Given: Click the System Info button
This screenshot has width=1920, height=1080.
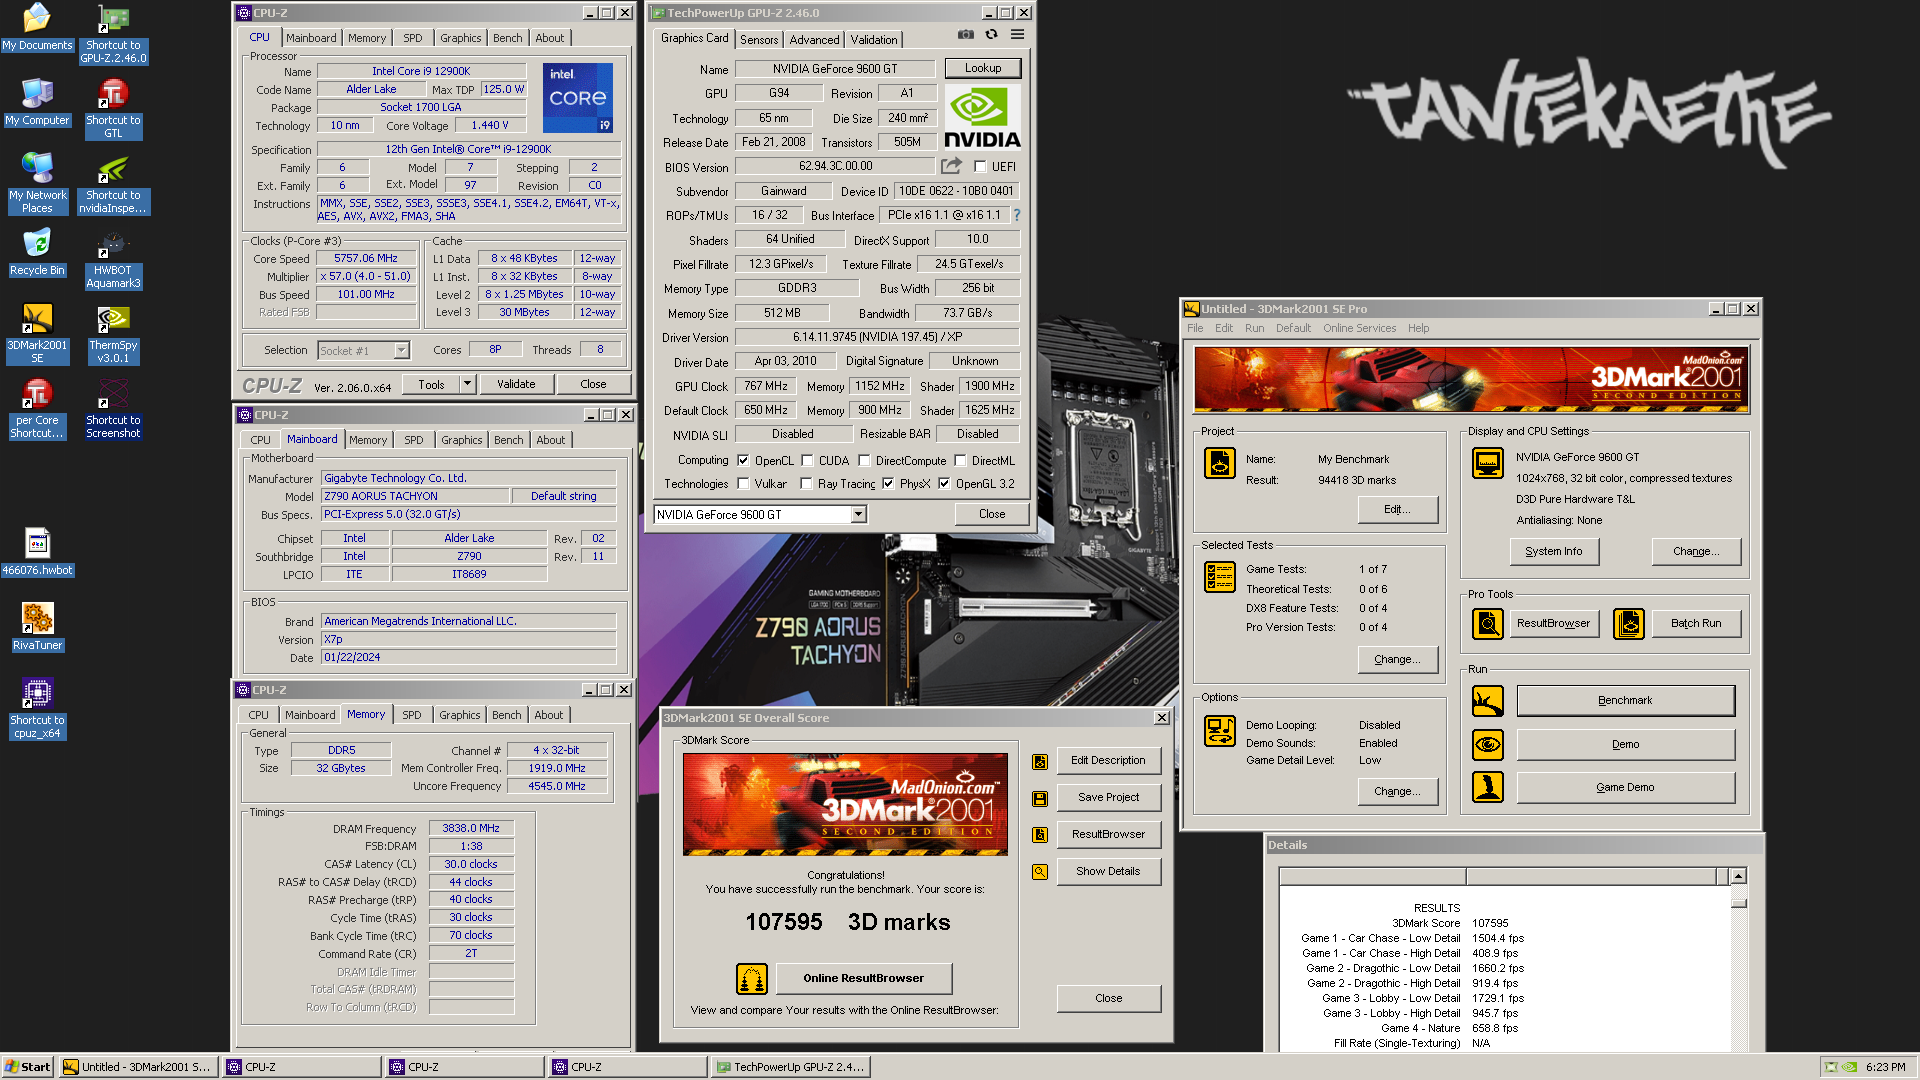Looking at the screenshot, I should (x=1553, y=551).
